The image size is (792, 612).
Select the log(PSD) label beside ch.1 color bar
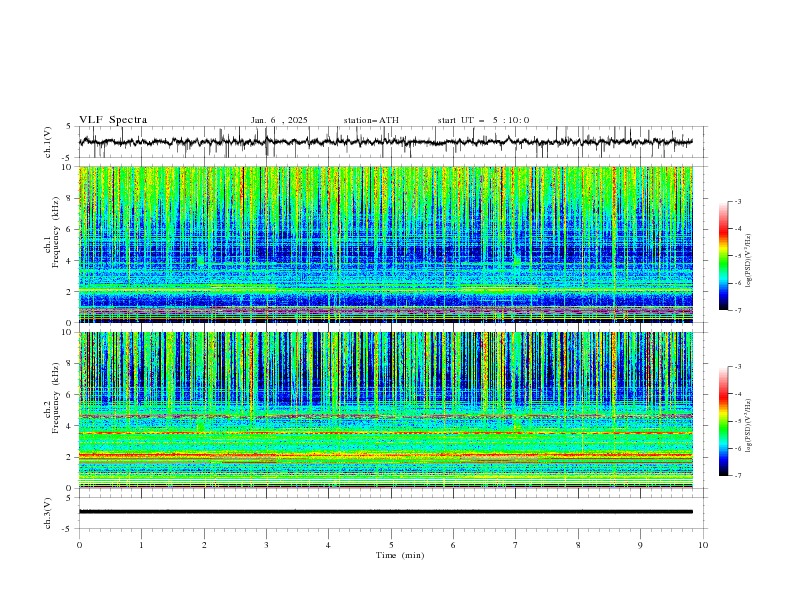click(749, 261)
